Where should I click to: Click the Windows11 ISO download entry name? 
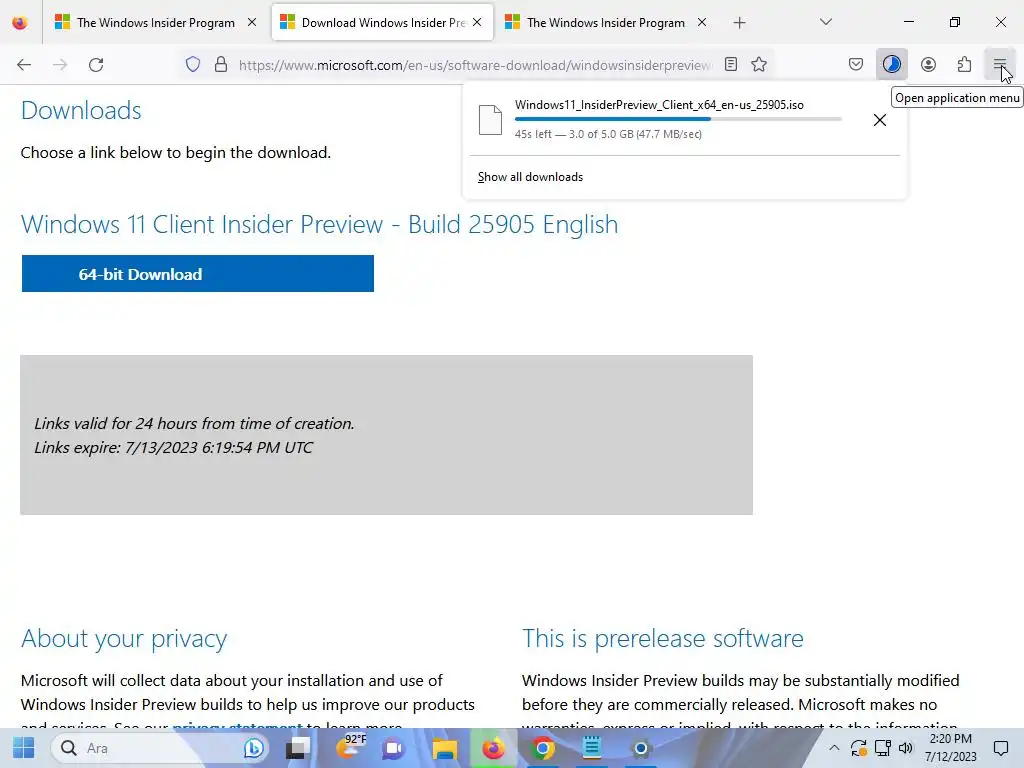pyautogui.click(x=659, y=104)
